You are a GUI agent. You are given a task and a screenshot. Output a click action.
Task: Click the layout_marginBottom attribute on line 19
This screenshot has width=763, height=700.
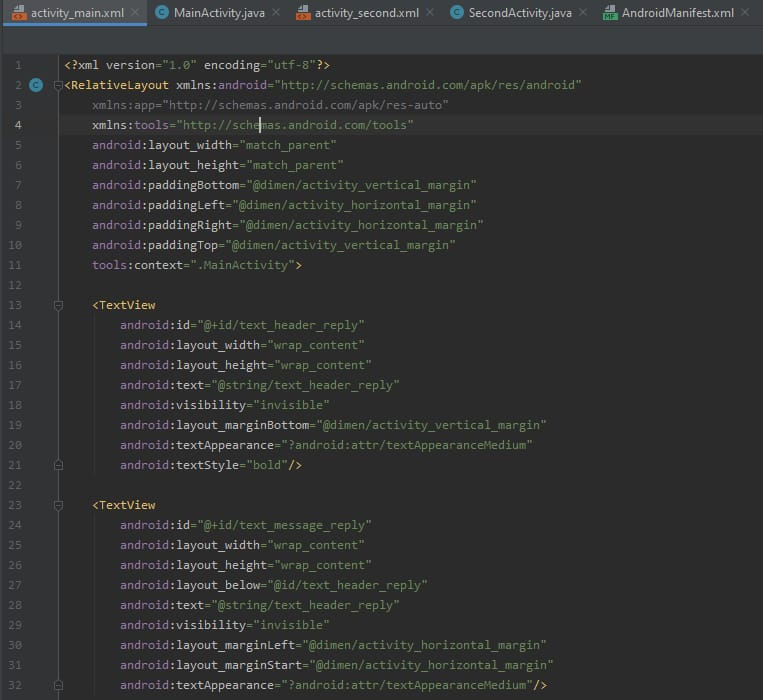[215, 425]
